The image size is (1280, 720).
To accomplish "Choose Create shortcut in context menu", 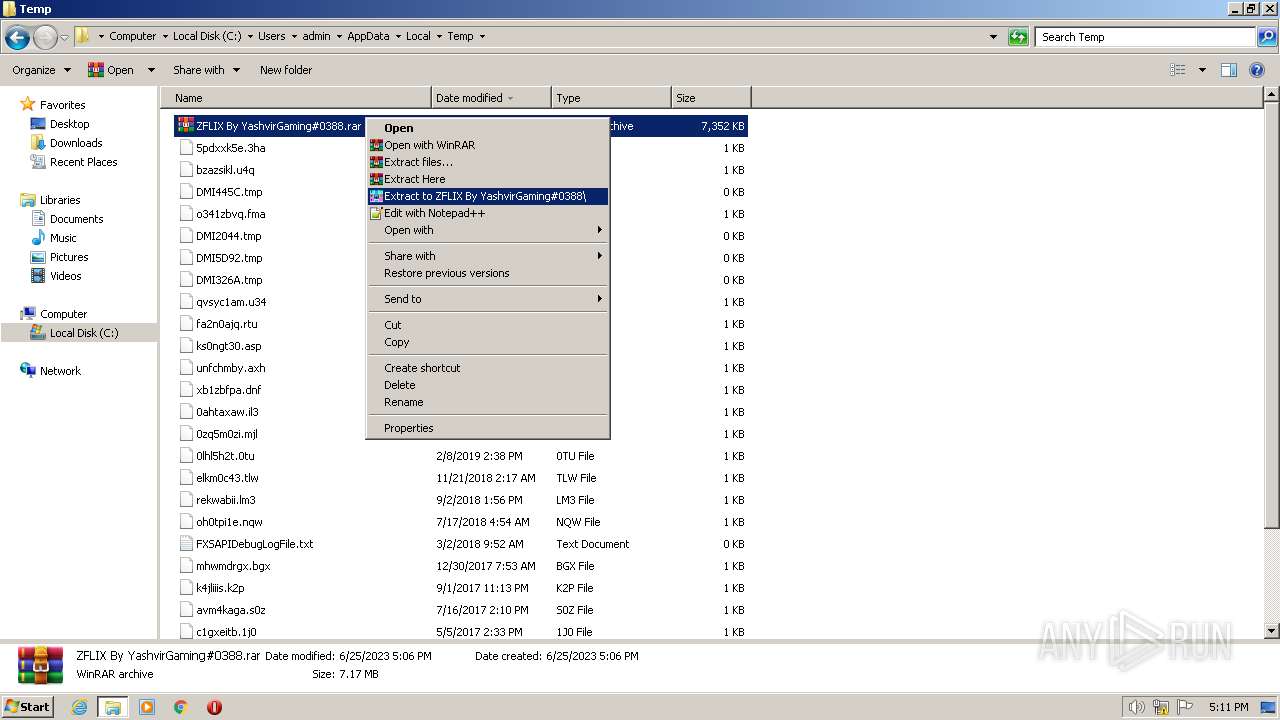I will [488, 368].
